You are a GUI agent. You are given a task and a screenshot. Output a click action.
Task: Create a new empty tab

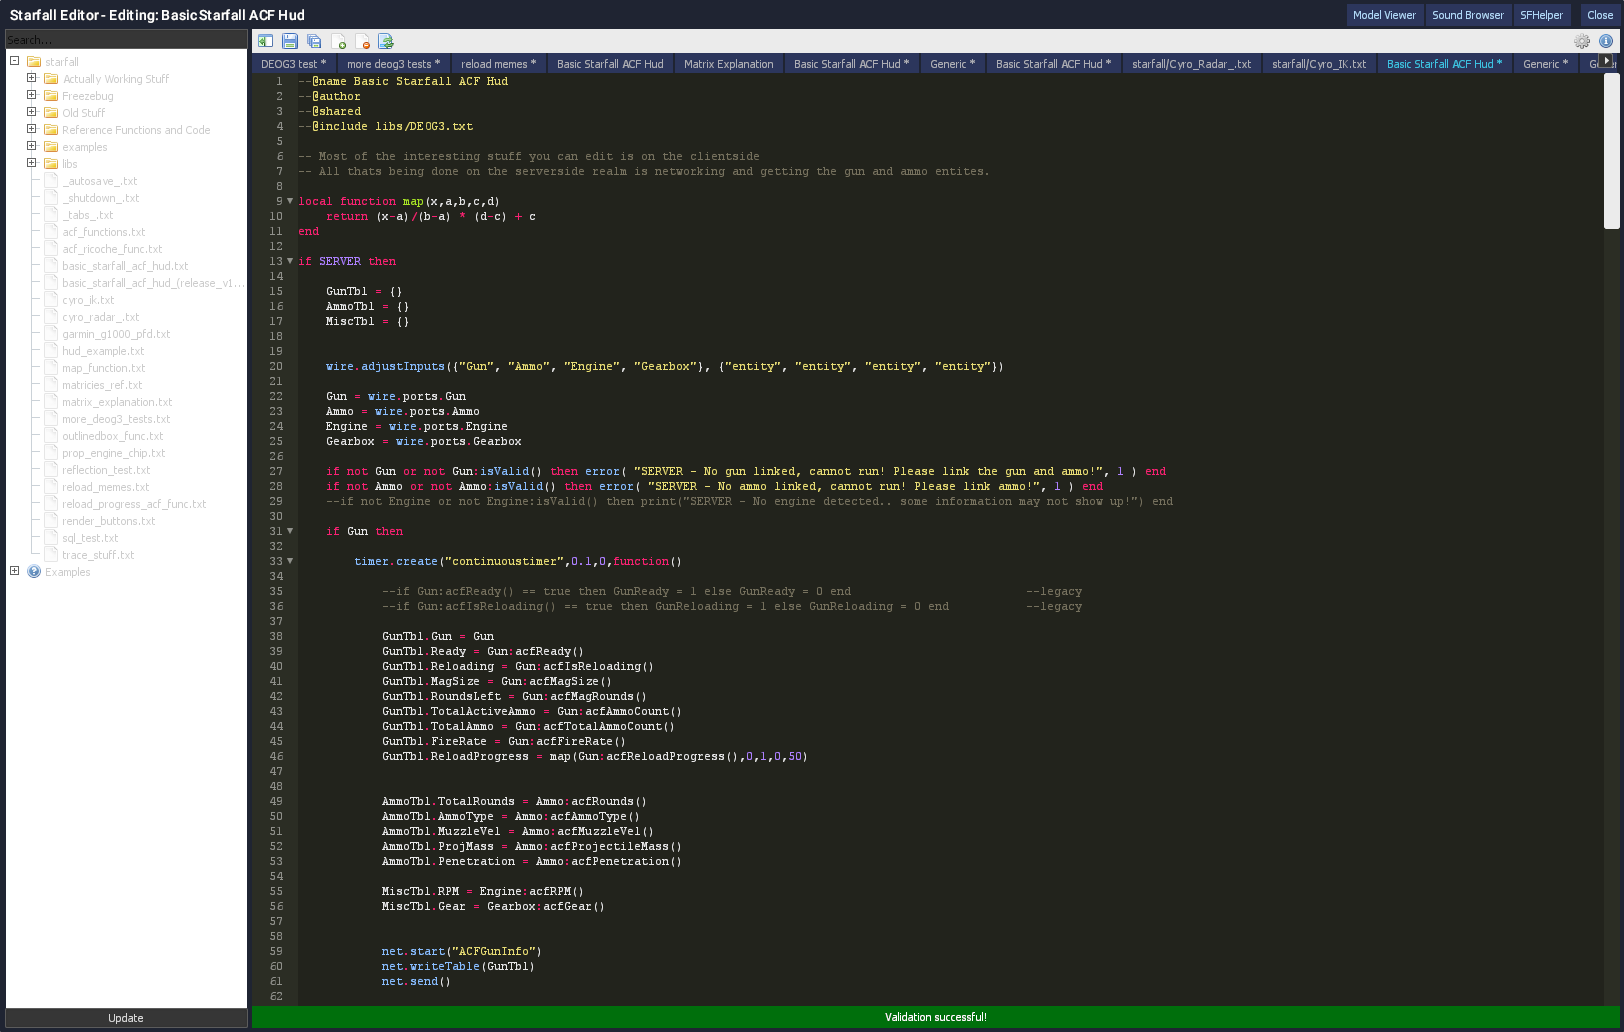pos(338,40)
